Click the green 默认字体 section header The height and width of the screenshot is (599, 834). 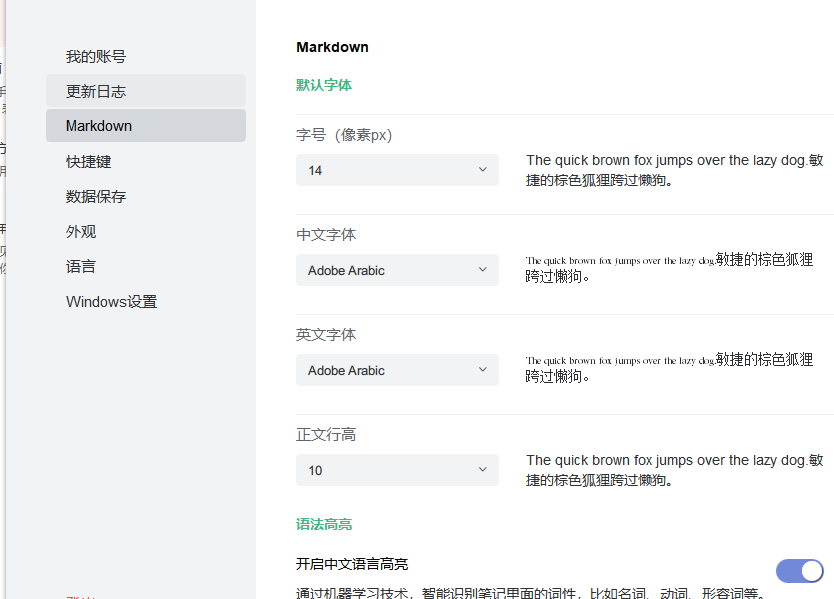point(324,85)
